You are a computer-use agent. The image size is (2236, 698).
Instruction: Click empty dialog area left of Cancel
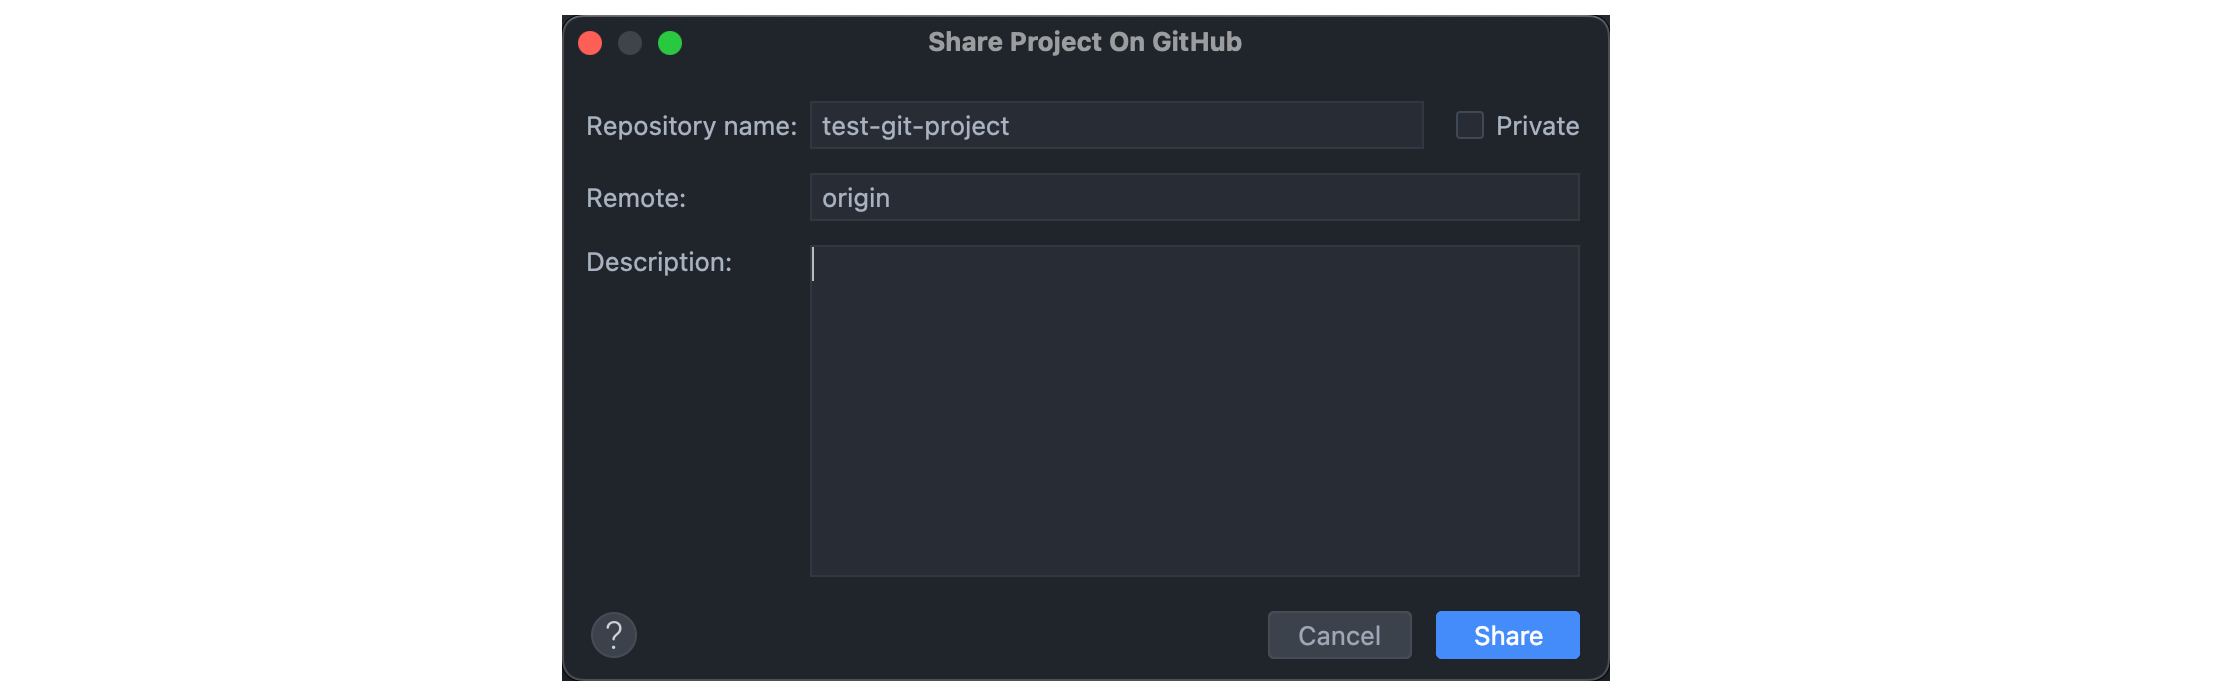point(950,635)
